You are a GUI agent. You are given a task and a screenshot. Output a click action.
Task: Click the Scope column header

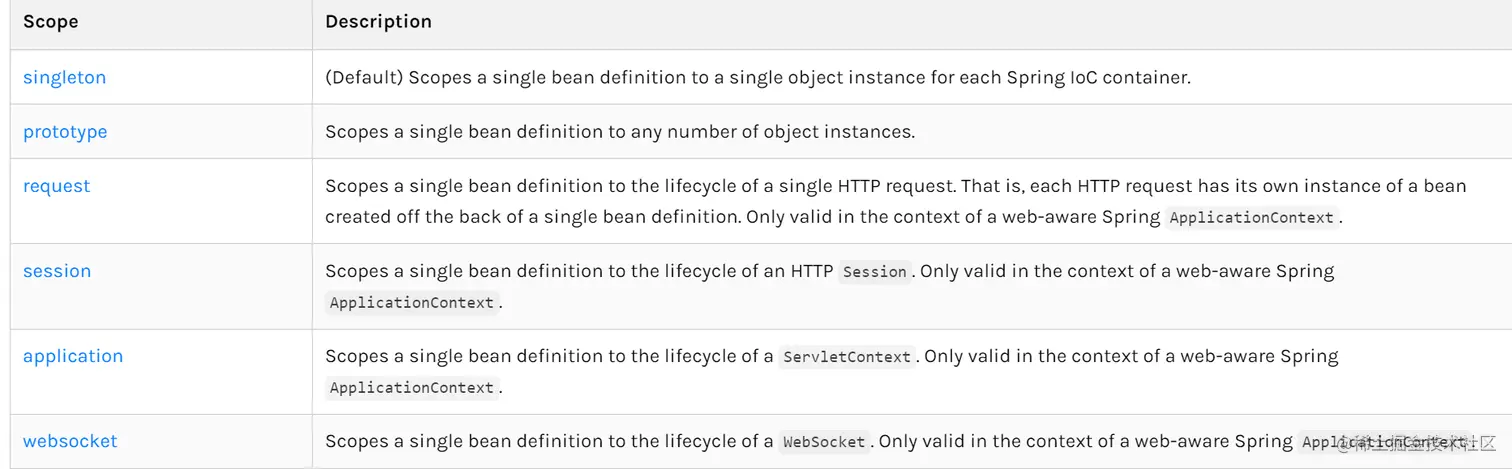click(x=51, y=21)
